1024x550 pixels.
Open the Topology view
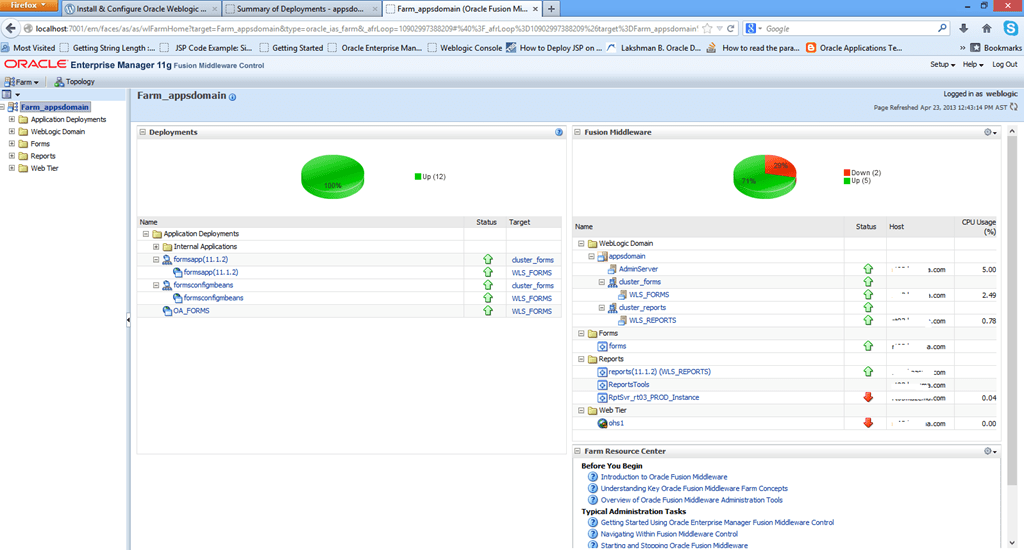[74, 82]
